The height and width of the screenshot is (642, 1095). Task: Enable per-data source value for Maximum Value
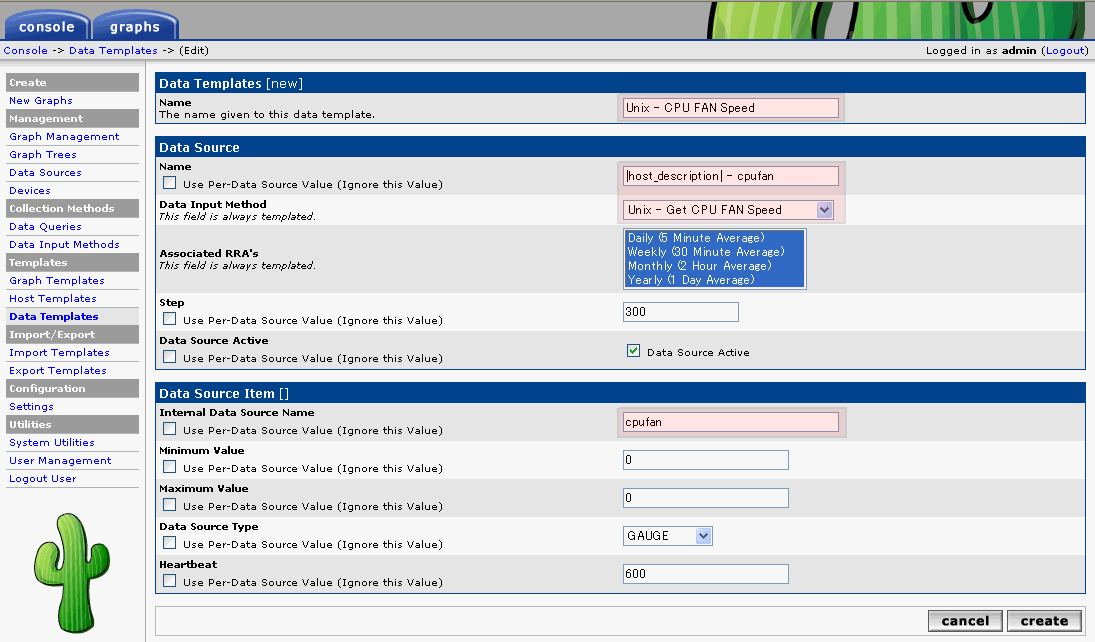coord(170,506)
